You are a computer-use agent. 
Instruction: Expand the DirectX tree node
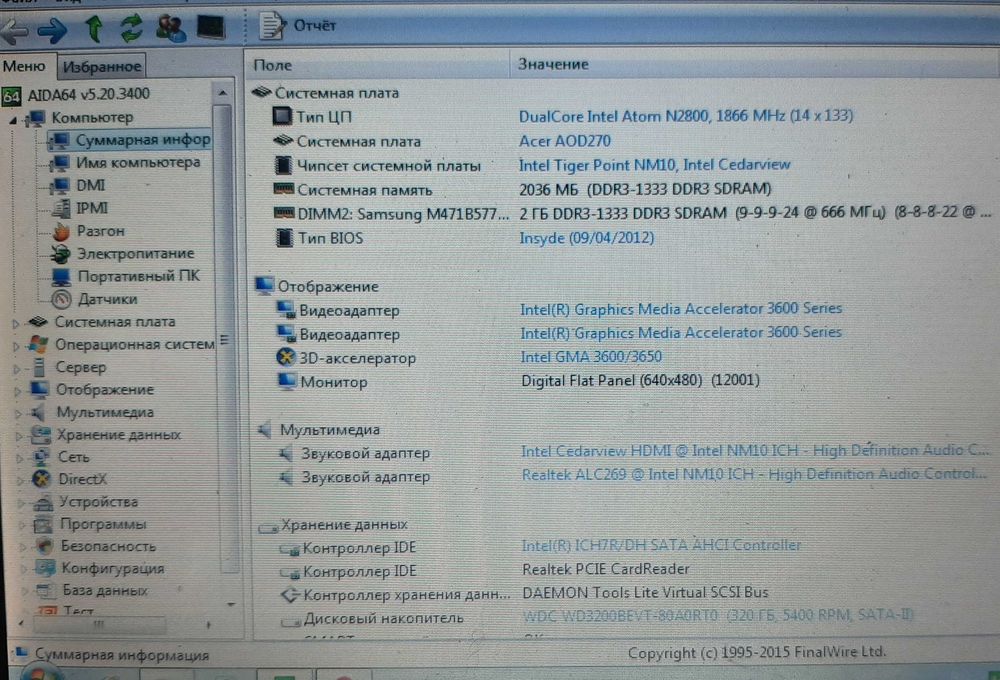point(20,481)
